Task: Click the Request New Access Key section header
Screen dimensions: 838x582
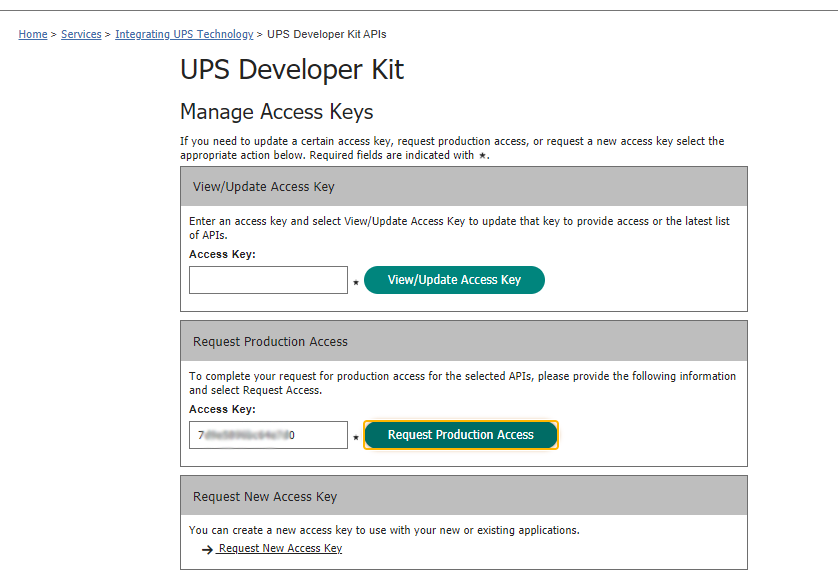Action: [464, 496]
